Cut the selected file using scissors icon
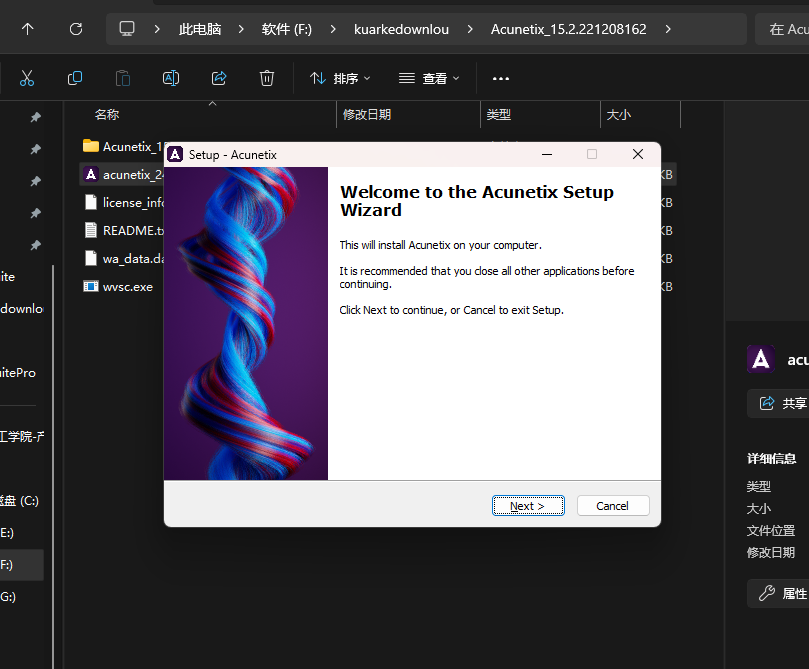 tap(27, 78)
